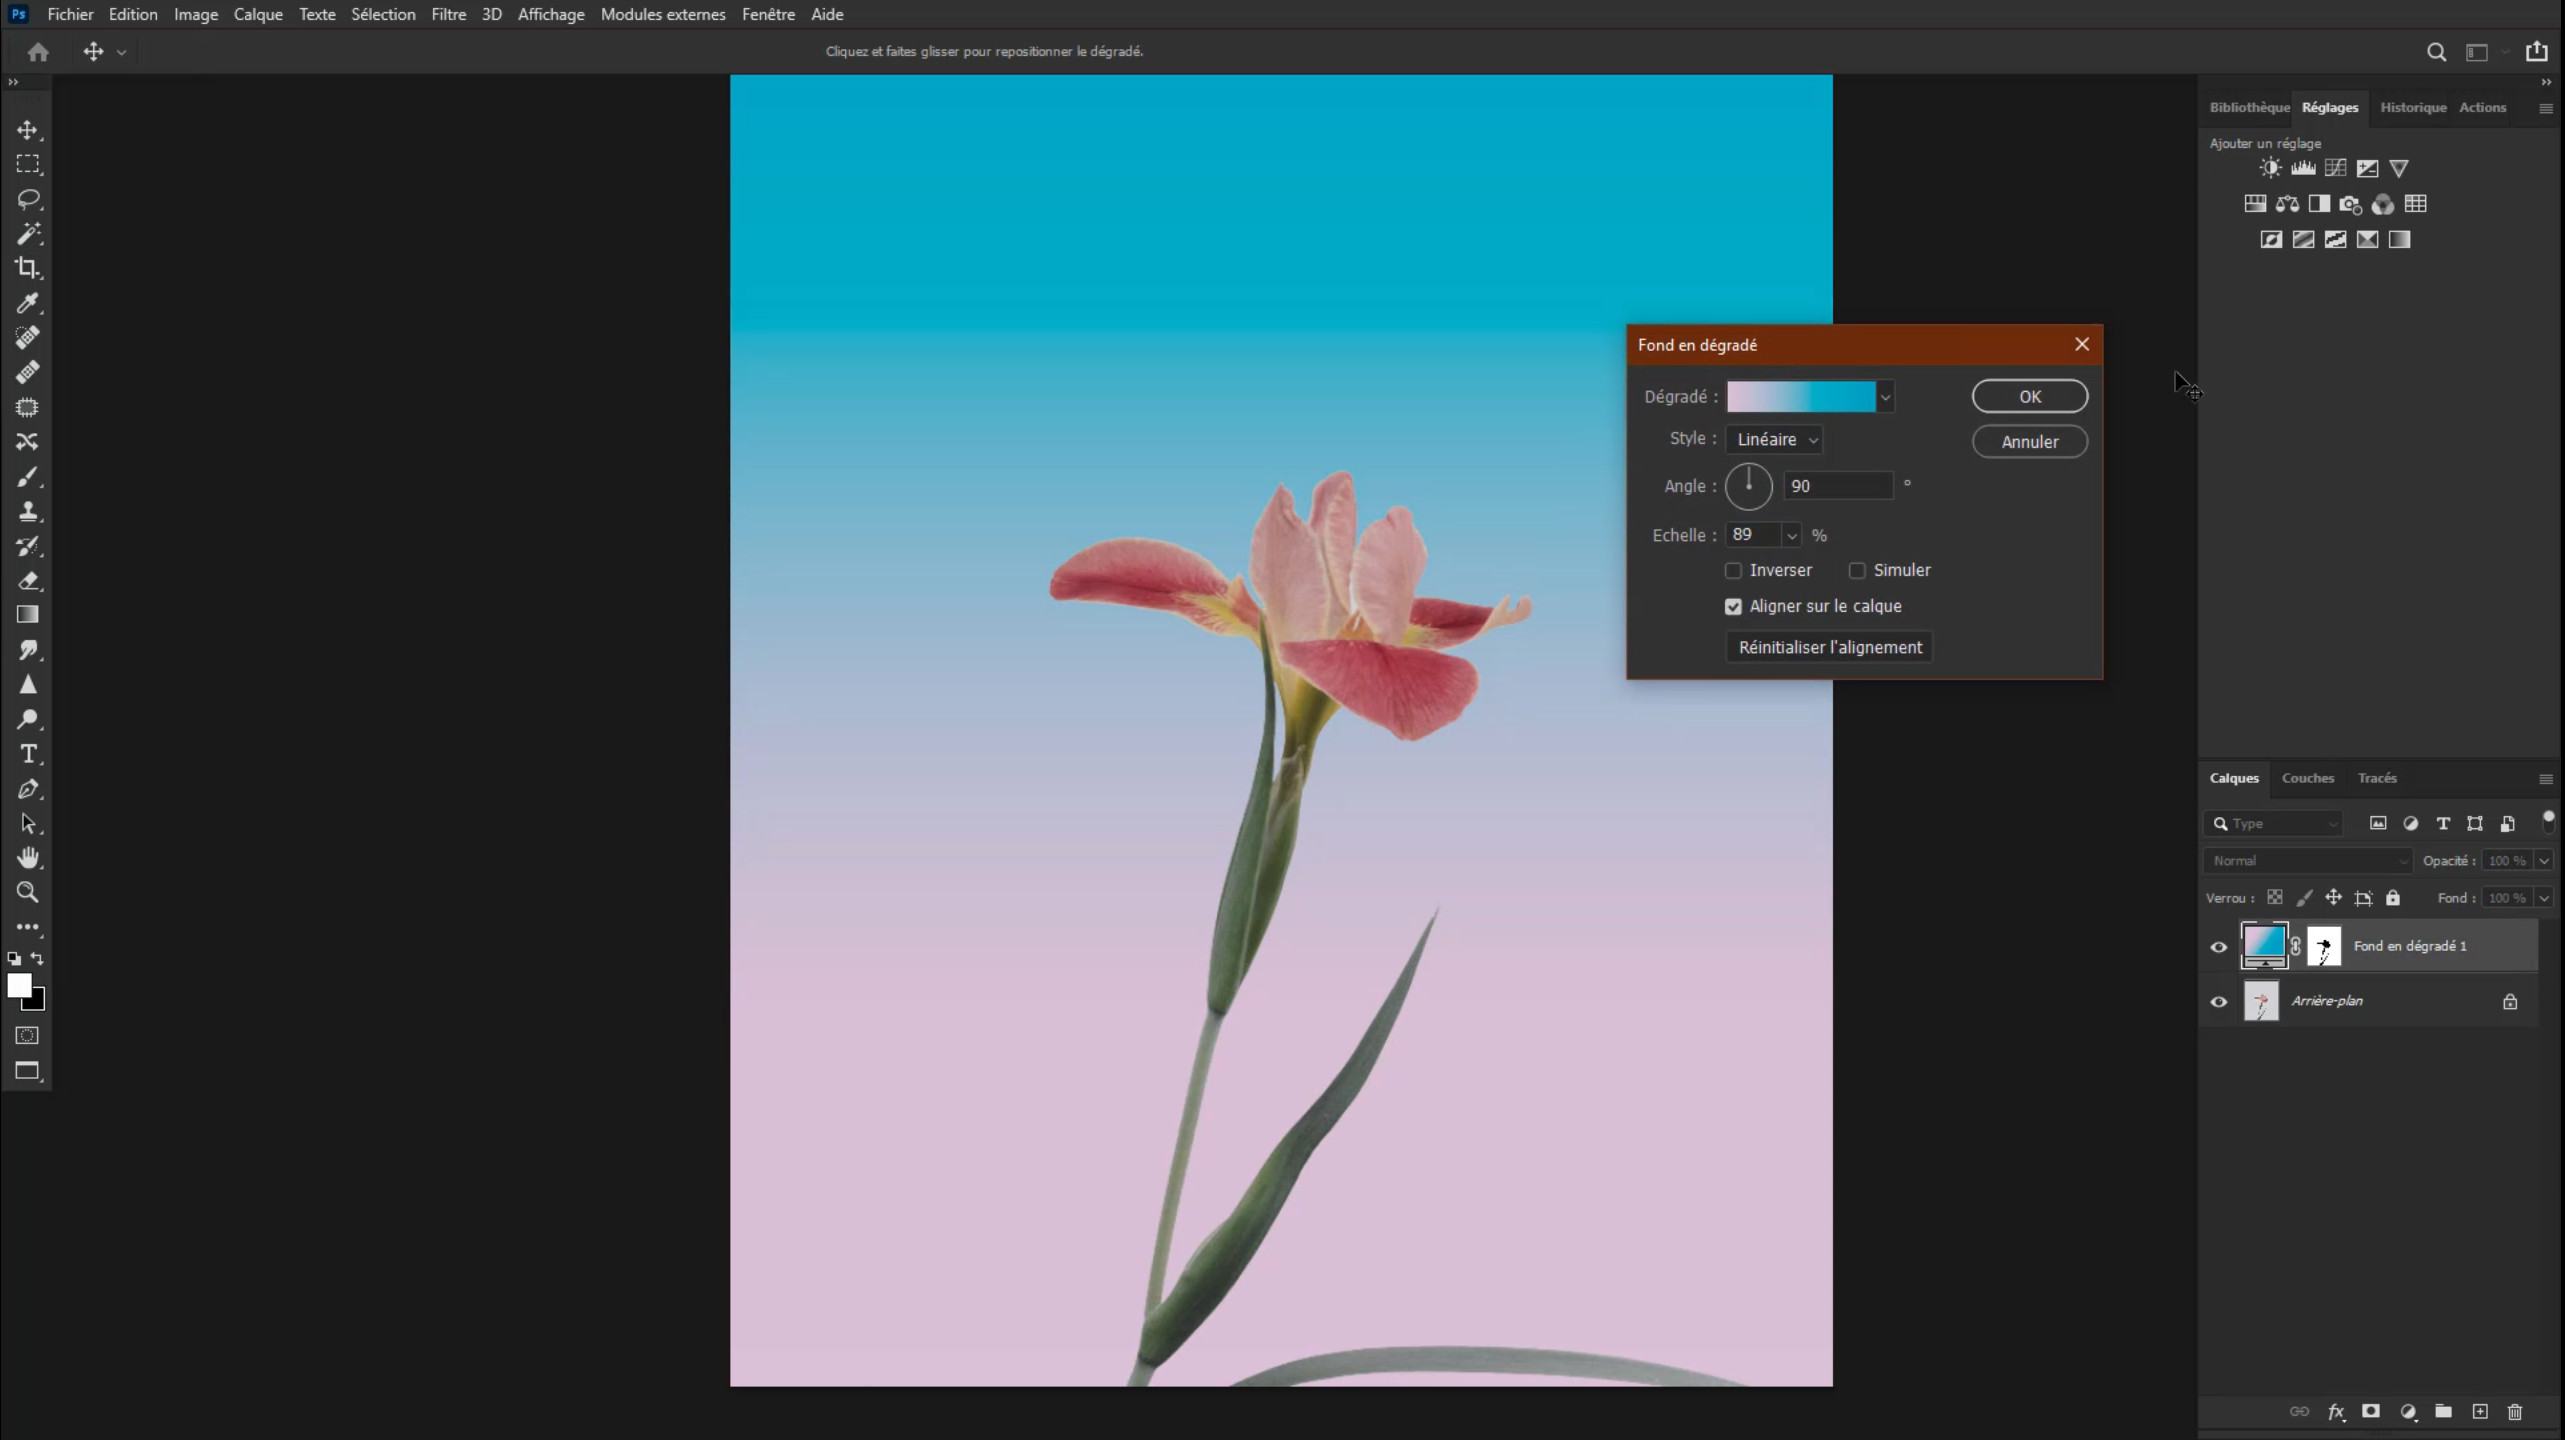
Task: Open the Fond fill dropdown arrow
Action: coord(2544,898)
